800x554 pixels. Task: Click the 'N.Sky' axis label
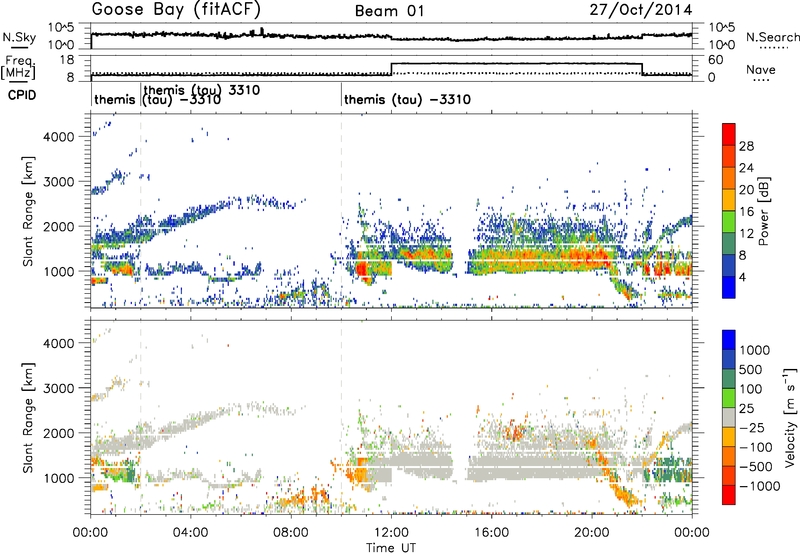click(x=19, y=37)
